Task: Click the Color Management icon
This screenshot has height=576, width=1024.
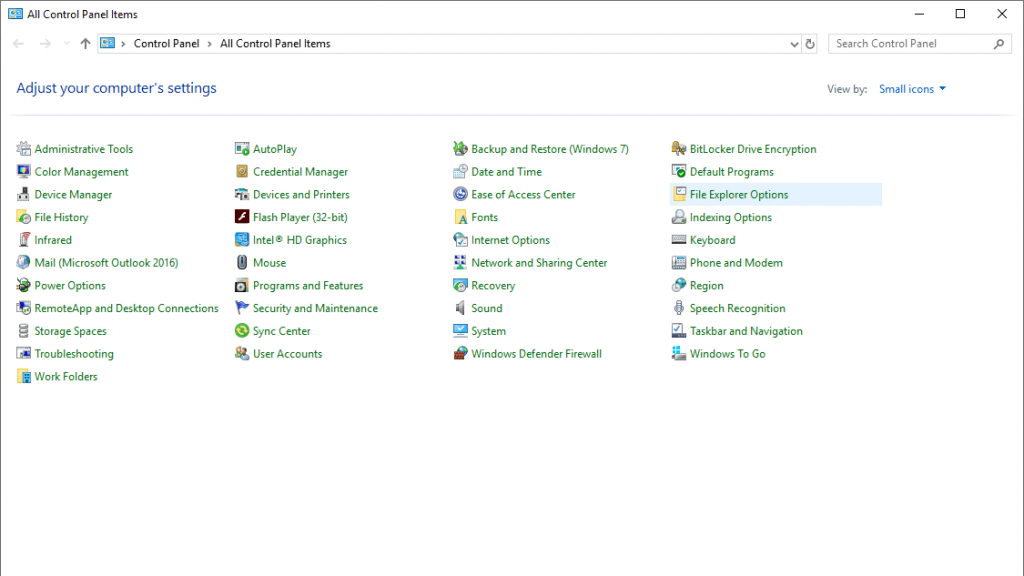Action: click(x=24, y=172)
